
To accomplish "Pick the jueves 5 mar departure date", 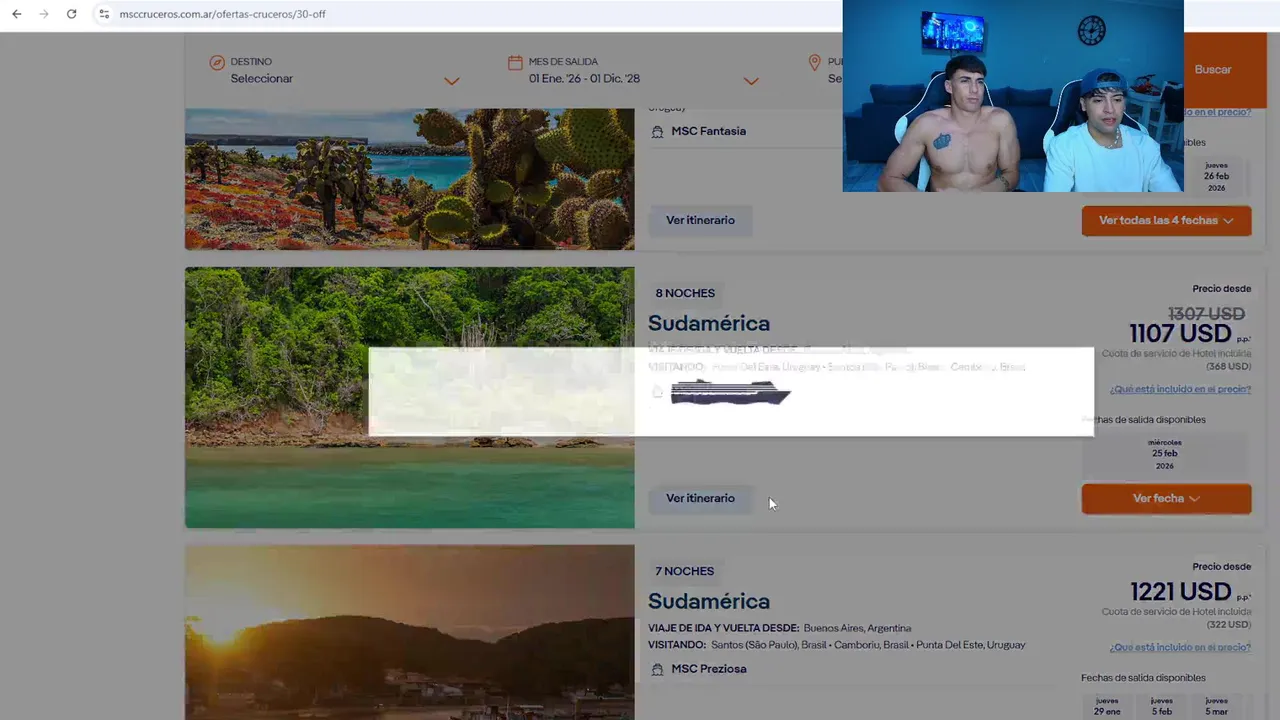I will click(1216, 706).
